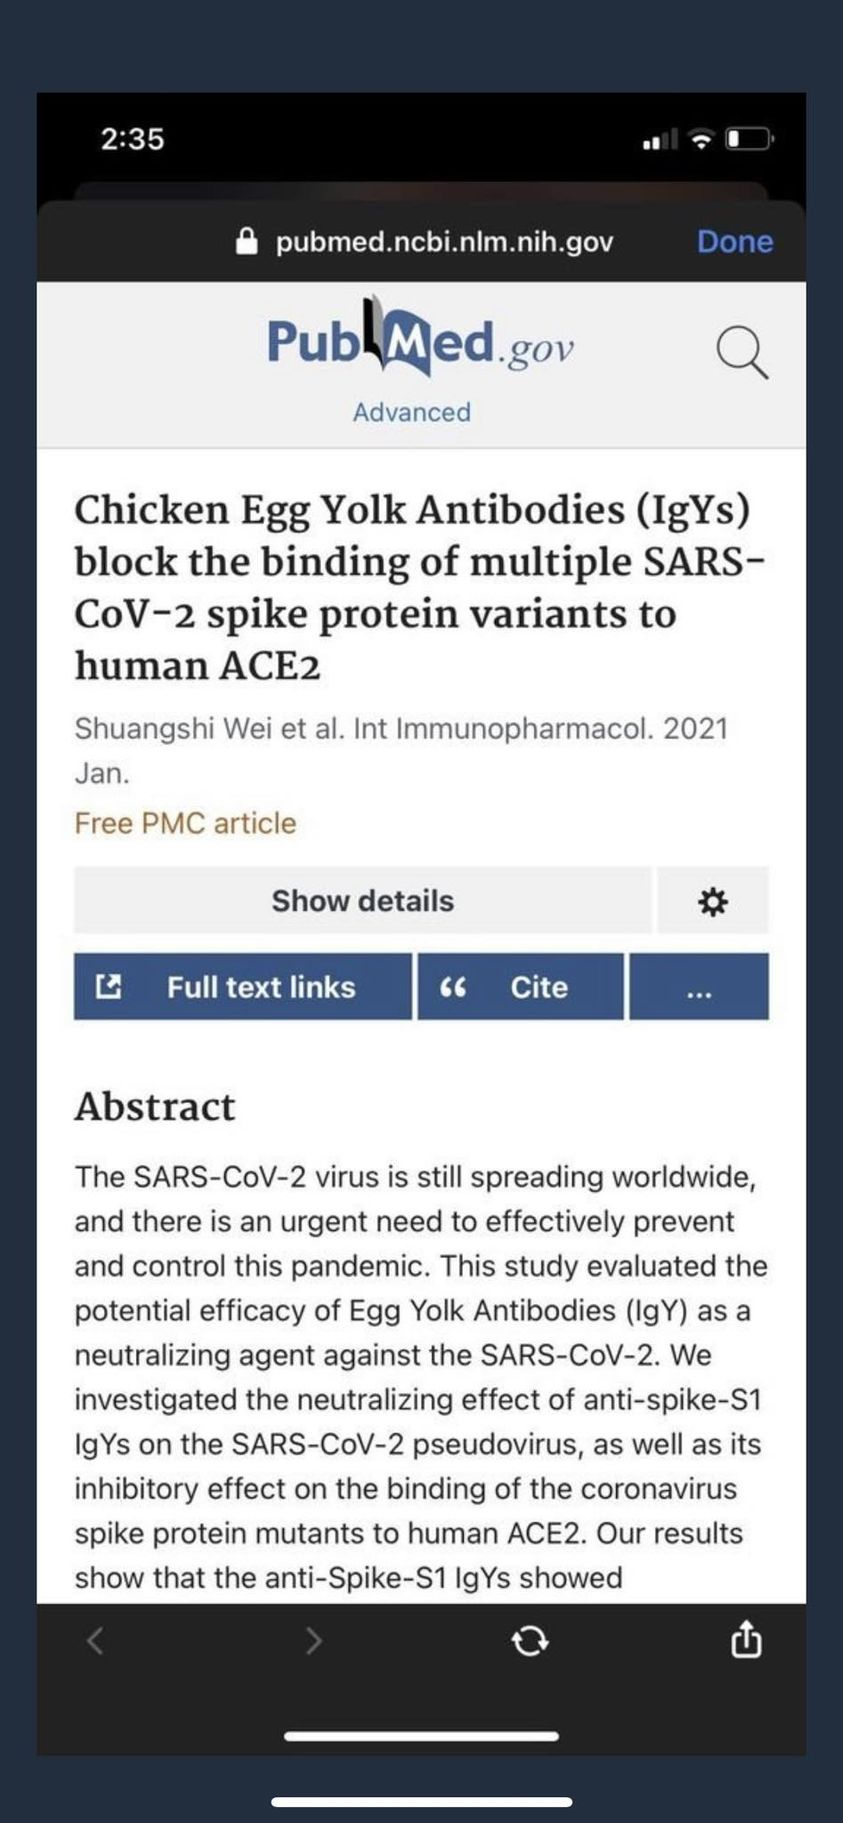Expand Show details for the article
Image resolution: width=843 pixels, height=1823 pixels.
pos(362,901)
